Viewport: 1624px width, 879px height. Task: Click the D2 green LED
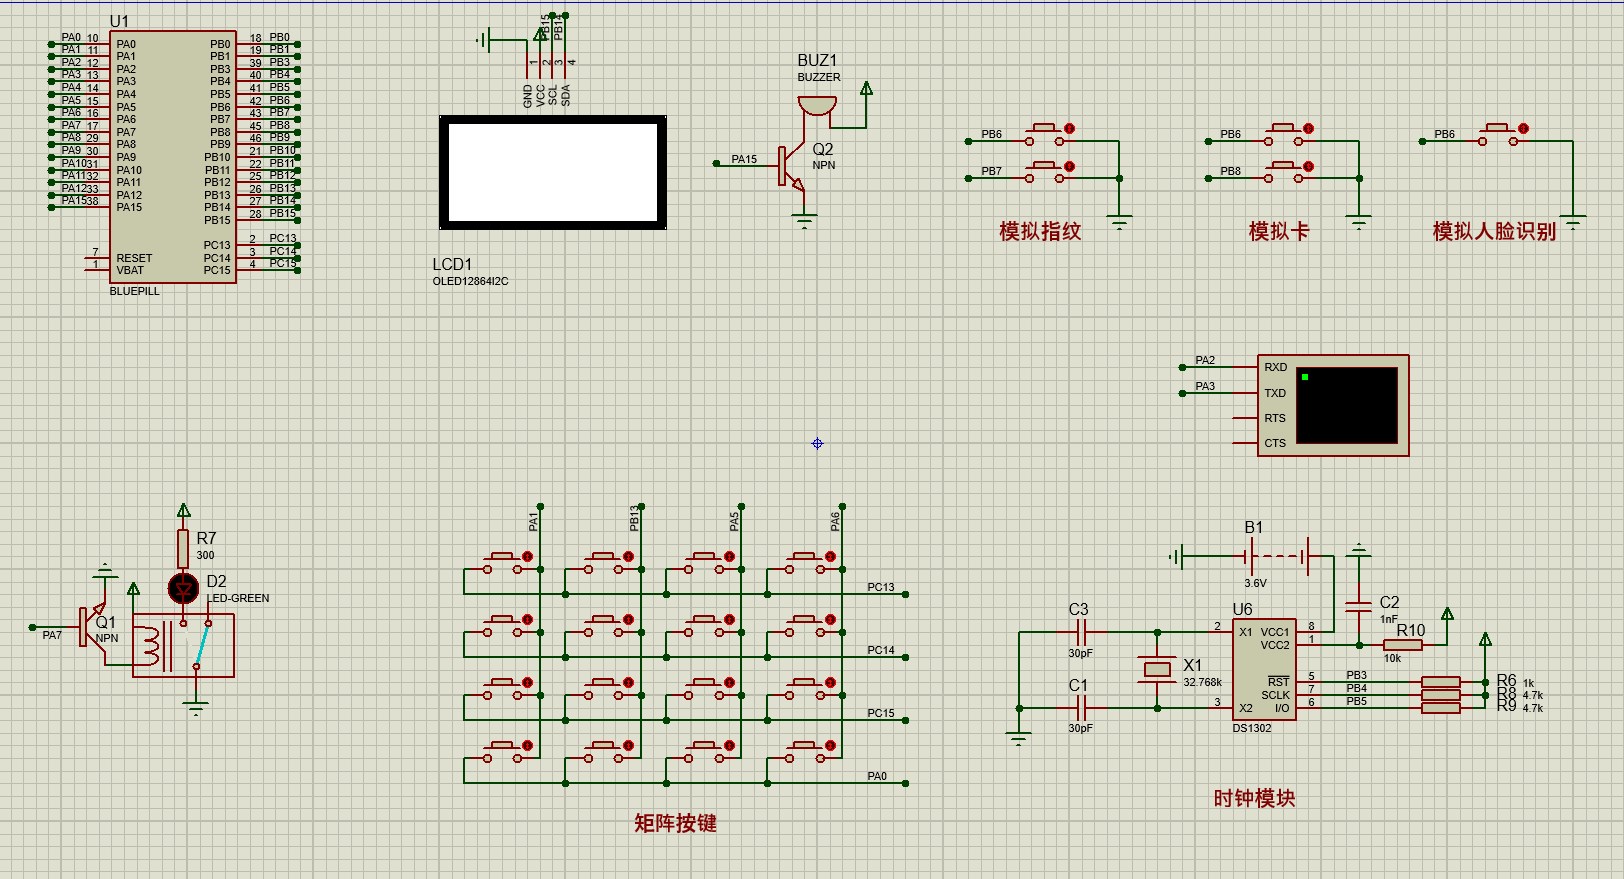(183, 588)
